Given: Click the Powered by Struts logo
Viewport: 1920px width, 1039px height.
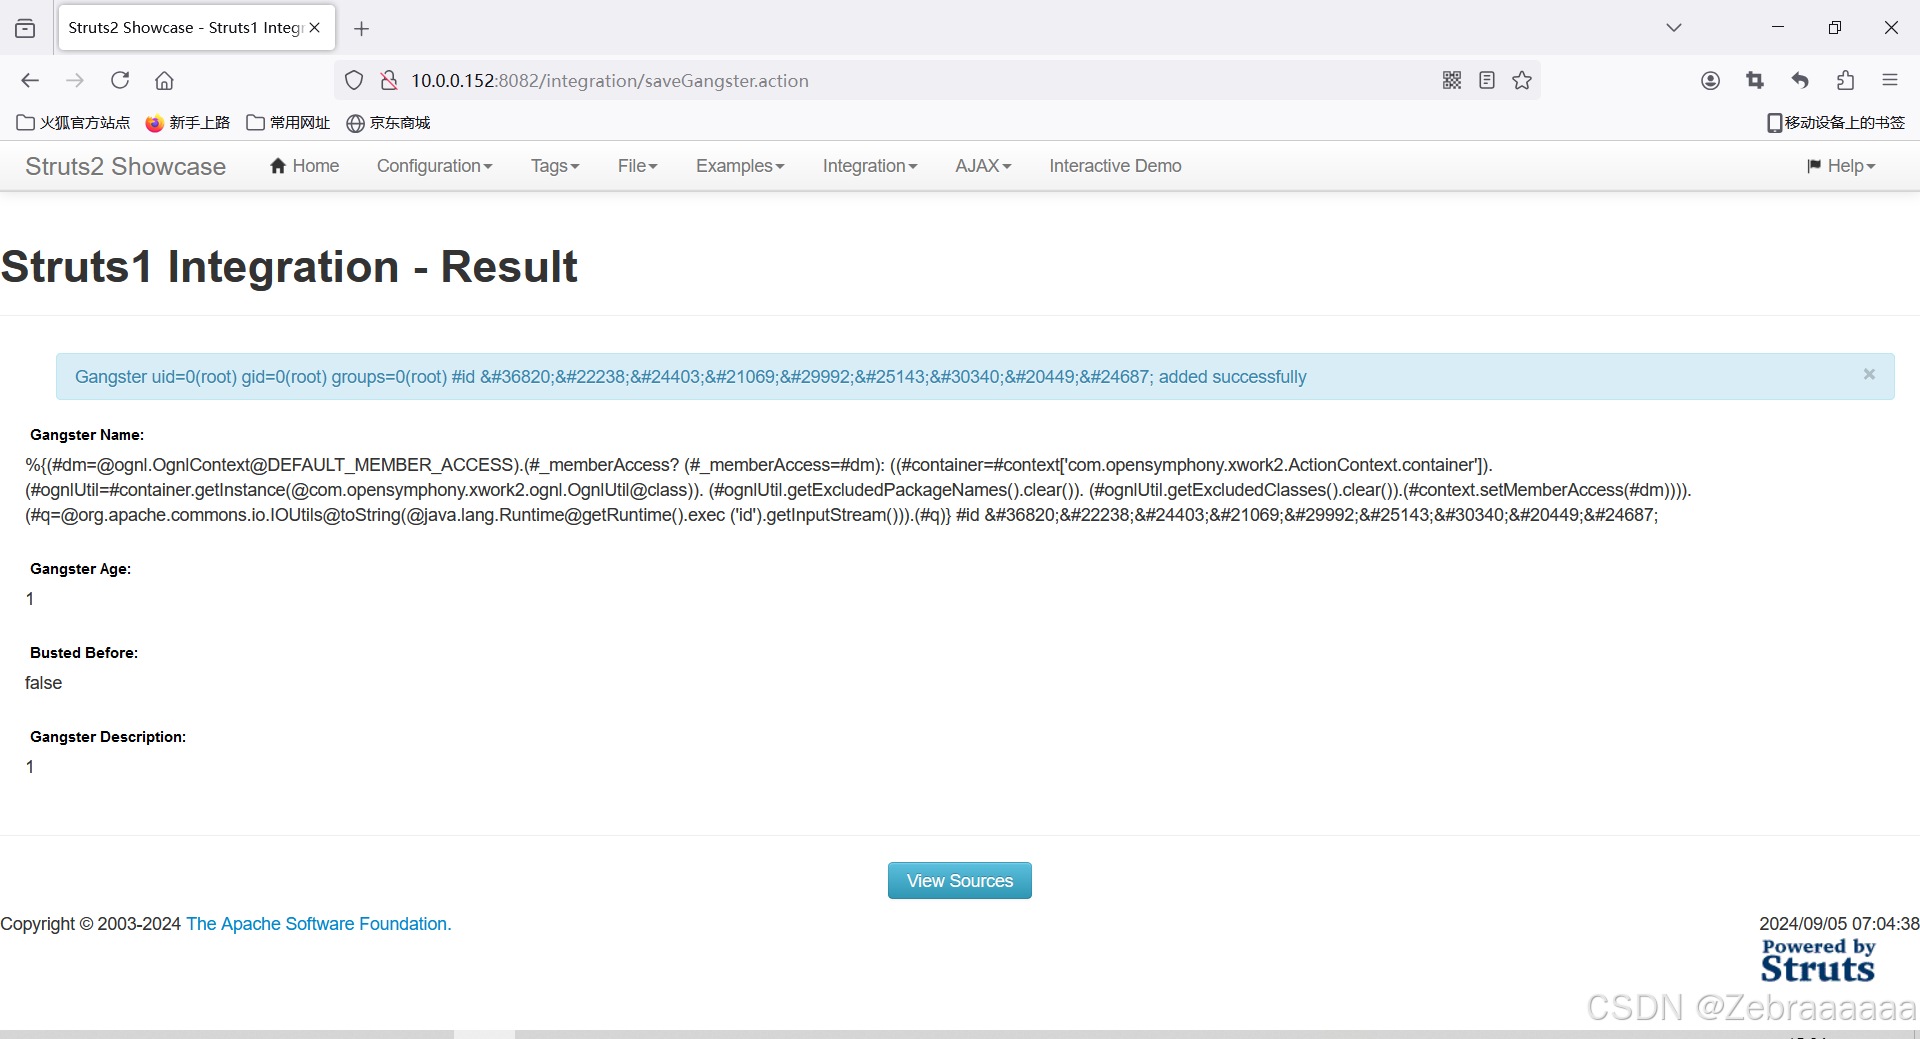Looking at the screenshot, I should click(1818, 960).
